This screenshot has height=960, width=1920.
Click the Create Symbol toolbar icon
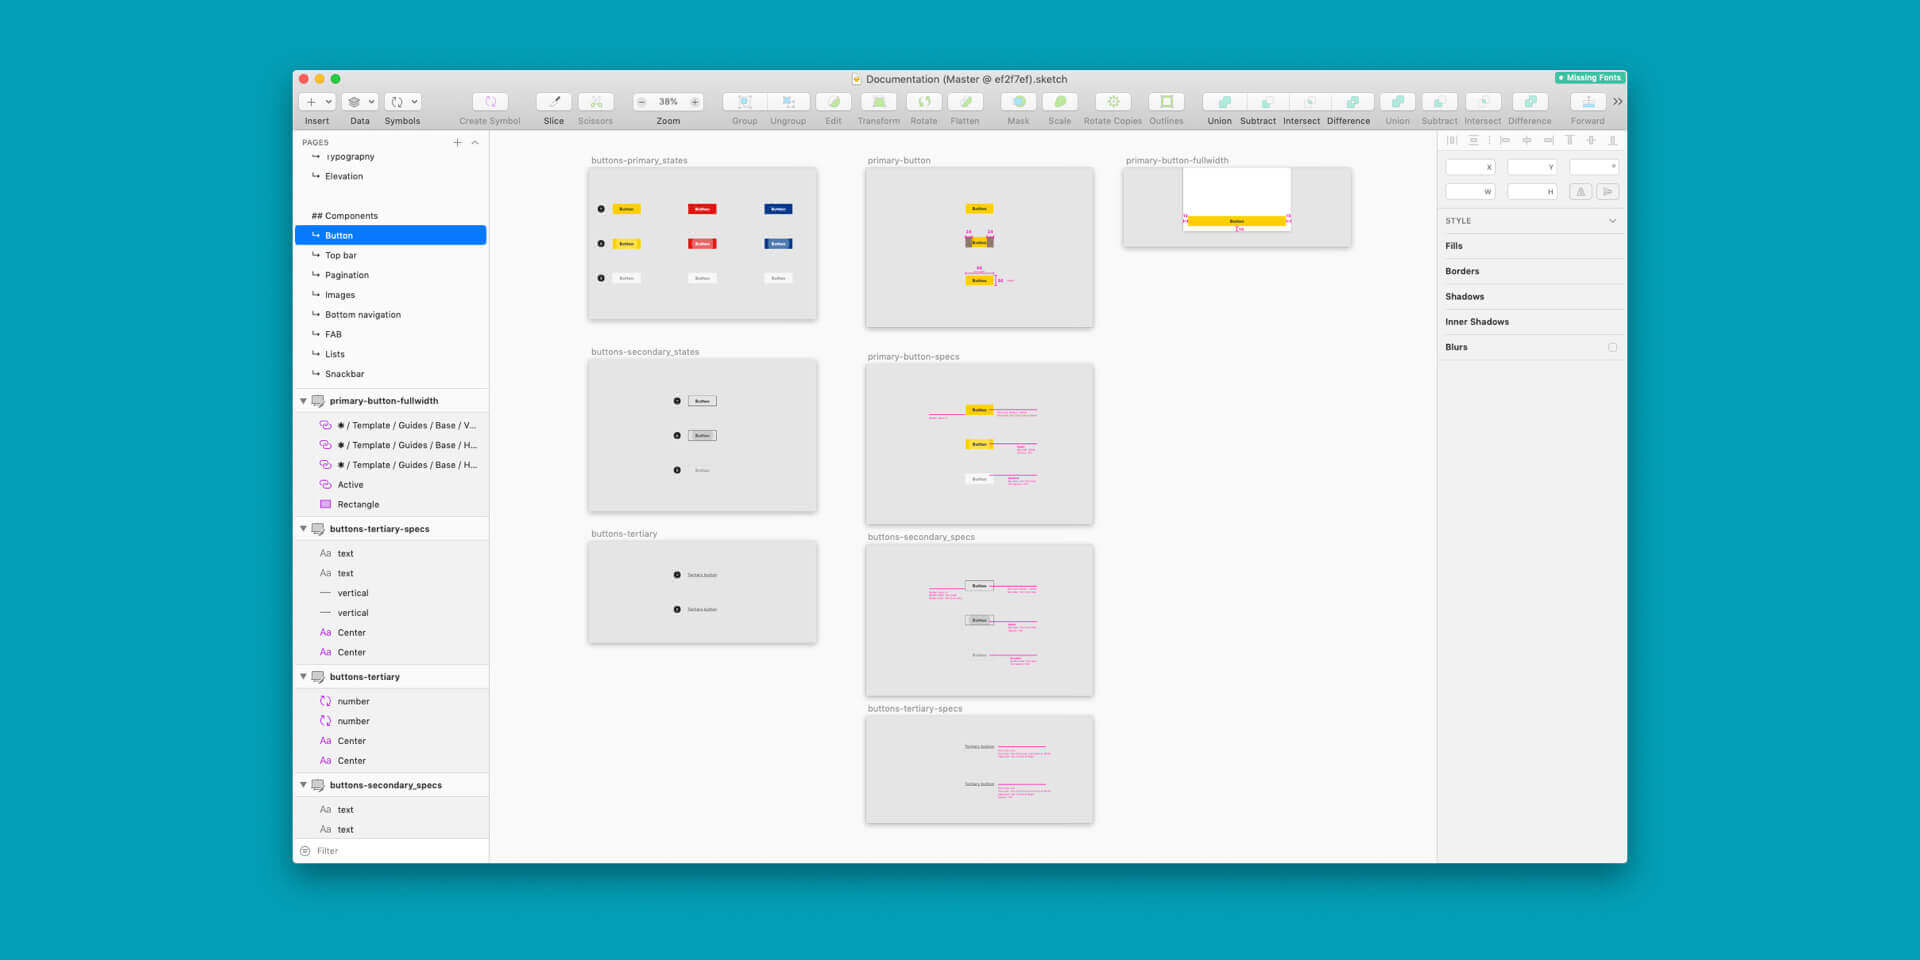(x=490, y=102)
